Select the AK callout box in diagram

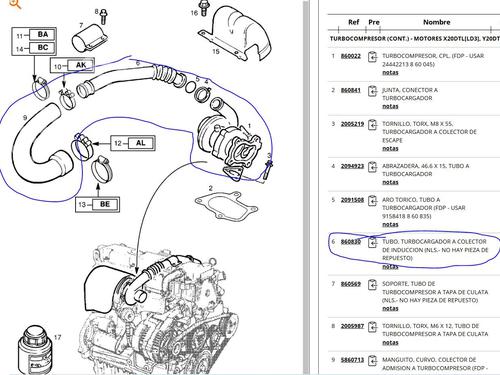80,65
